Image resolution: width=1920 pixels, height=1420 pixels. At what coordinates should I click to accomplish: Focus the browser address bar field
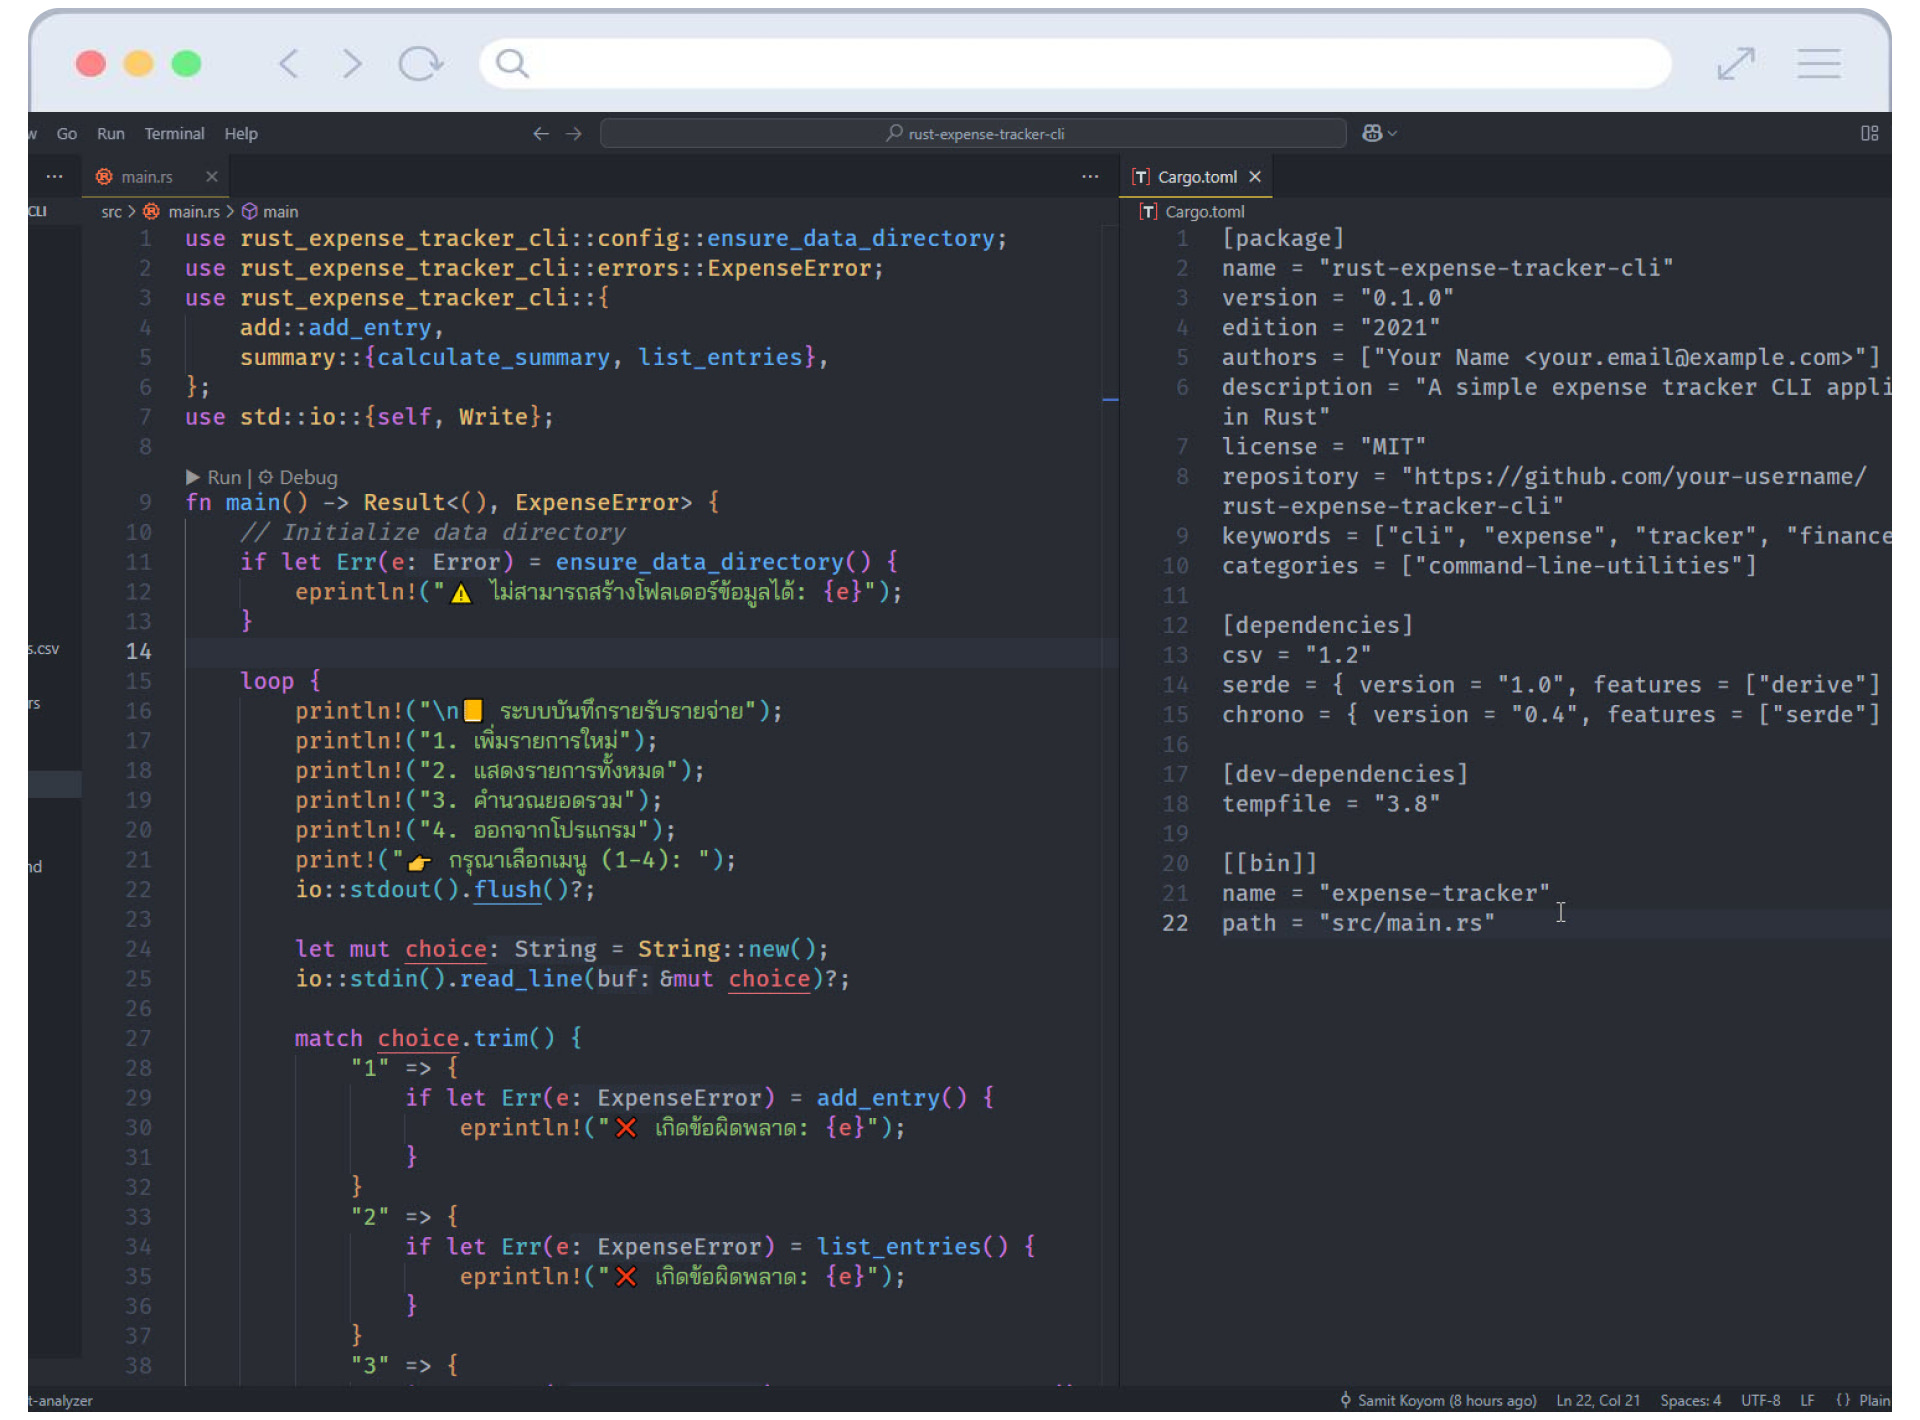point(1075,63)
